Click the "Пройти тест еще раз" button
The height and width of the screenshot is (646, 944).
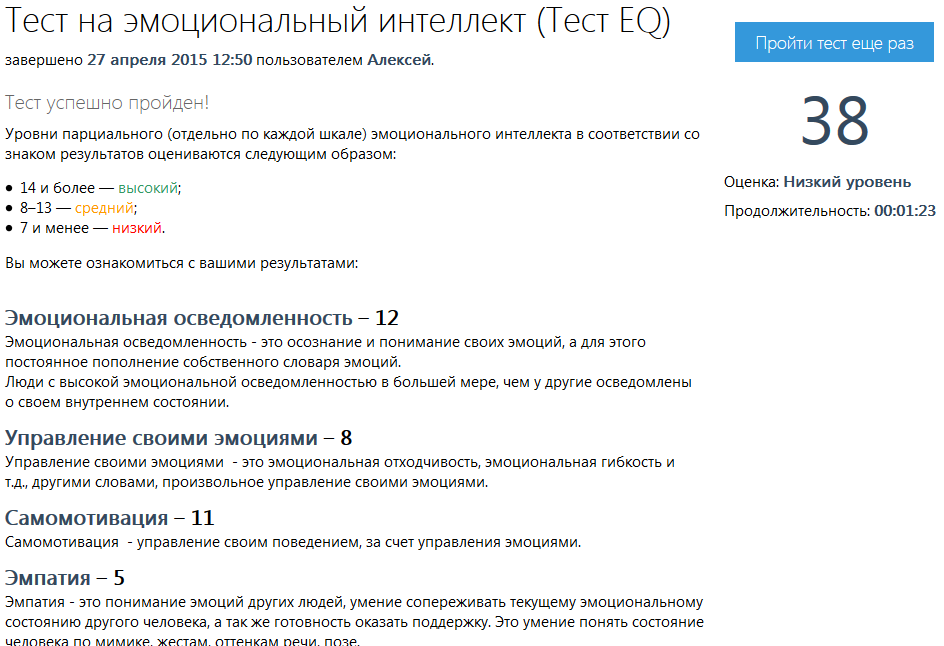click(x=834, y=43)
